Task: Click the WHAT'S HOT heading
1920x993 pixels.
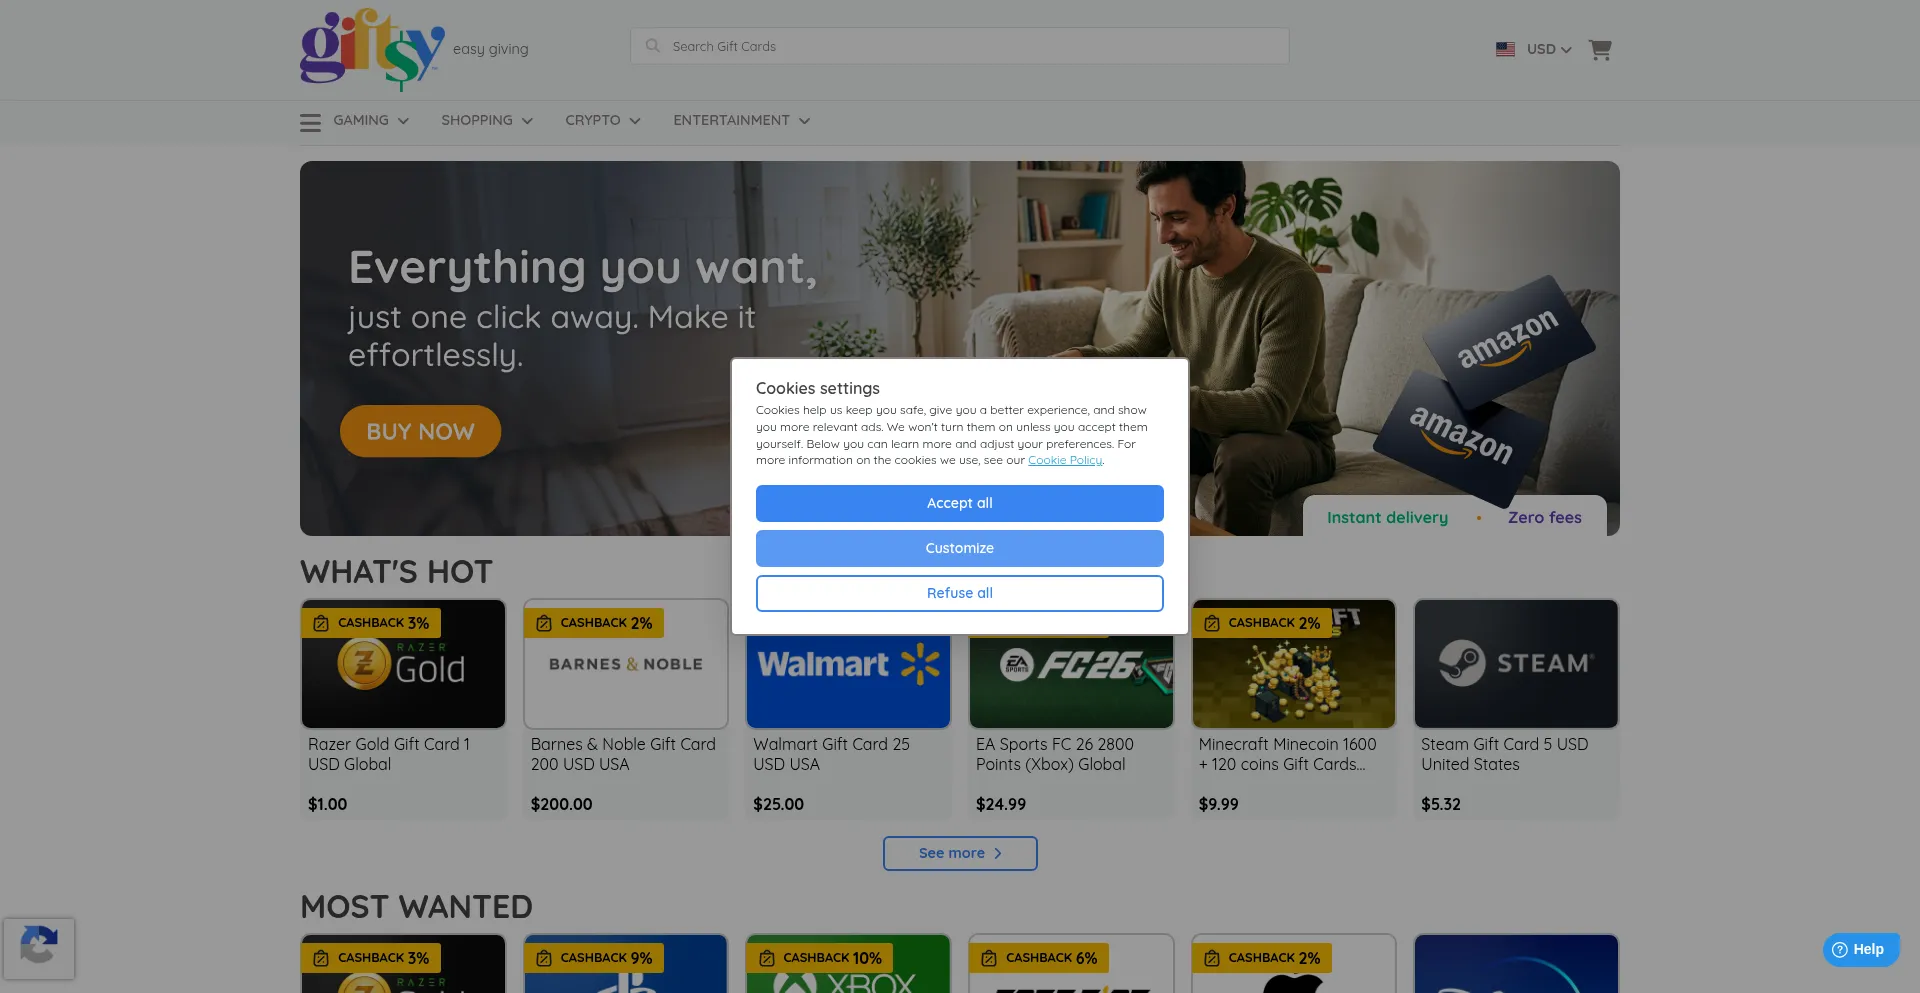Action: 397,572
